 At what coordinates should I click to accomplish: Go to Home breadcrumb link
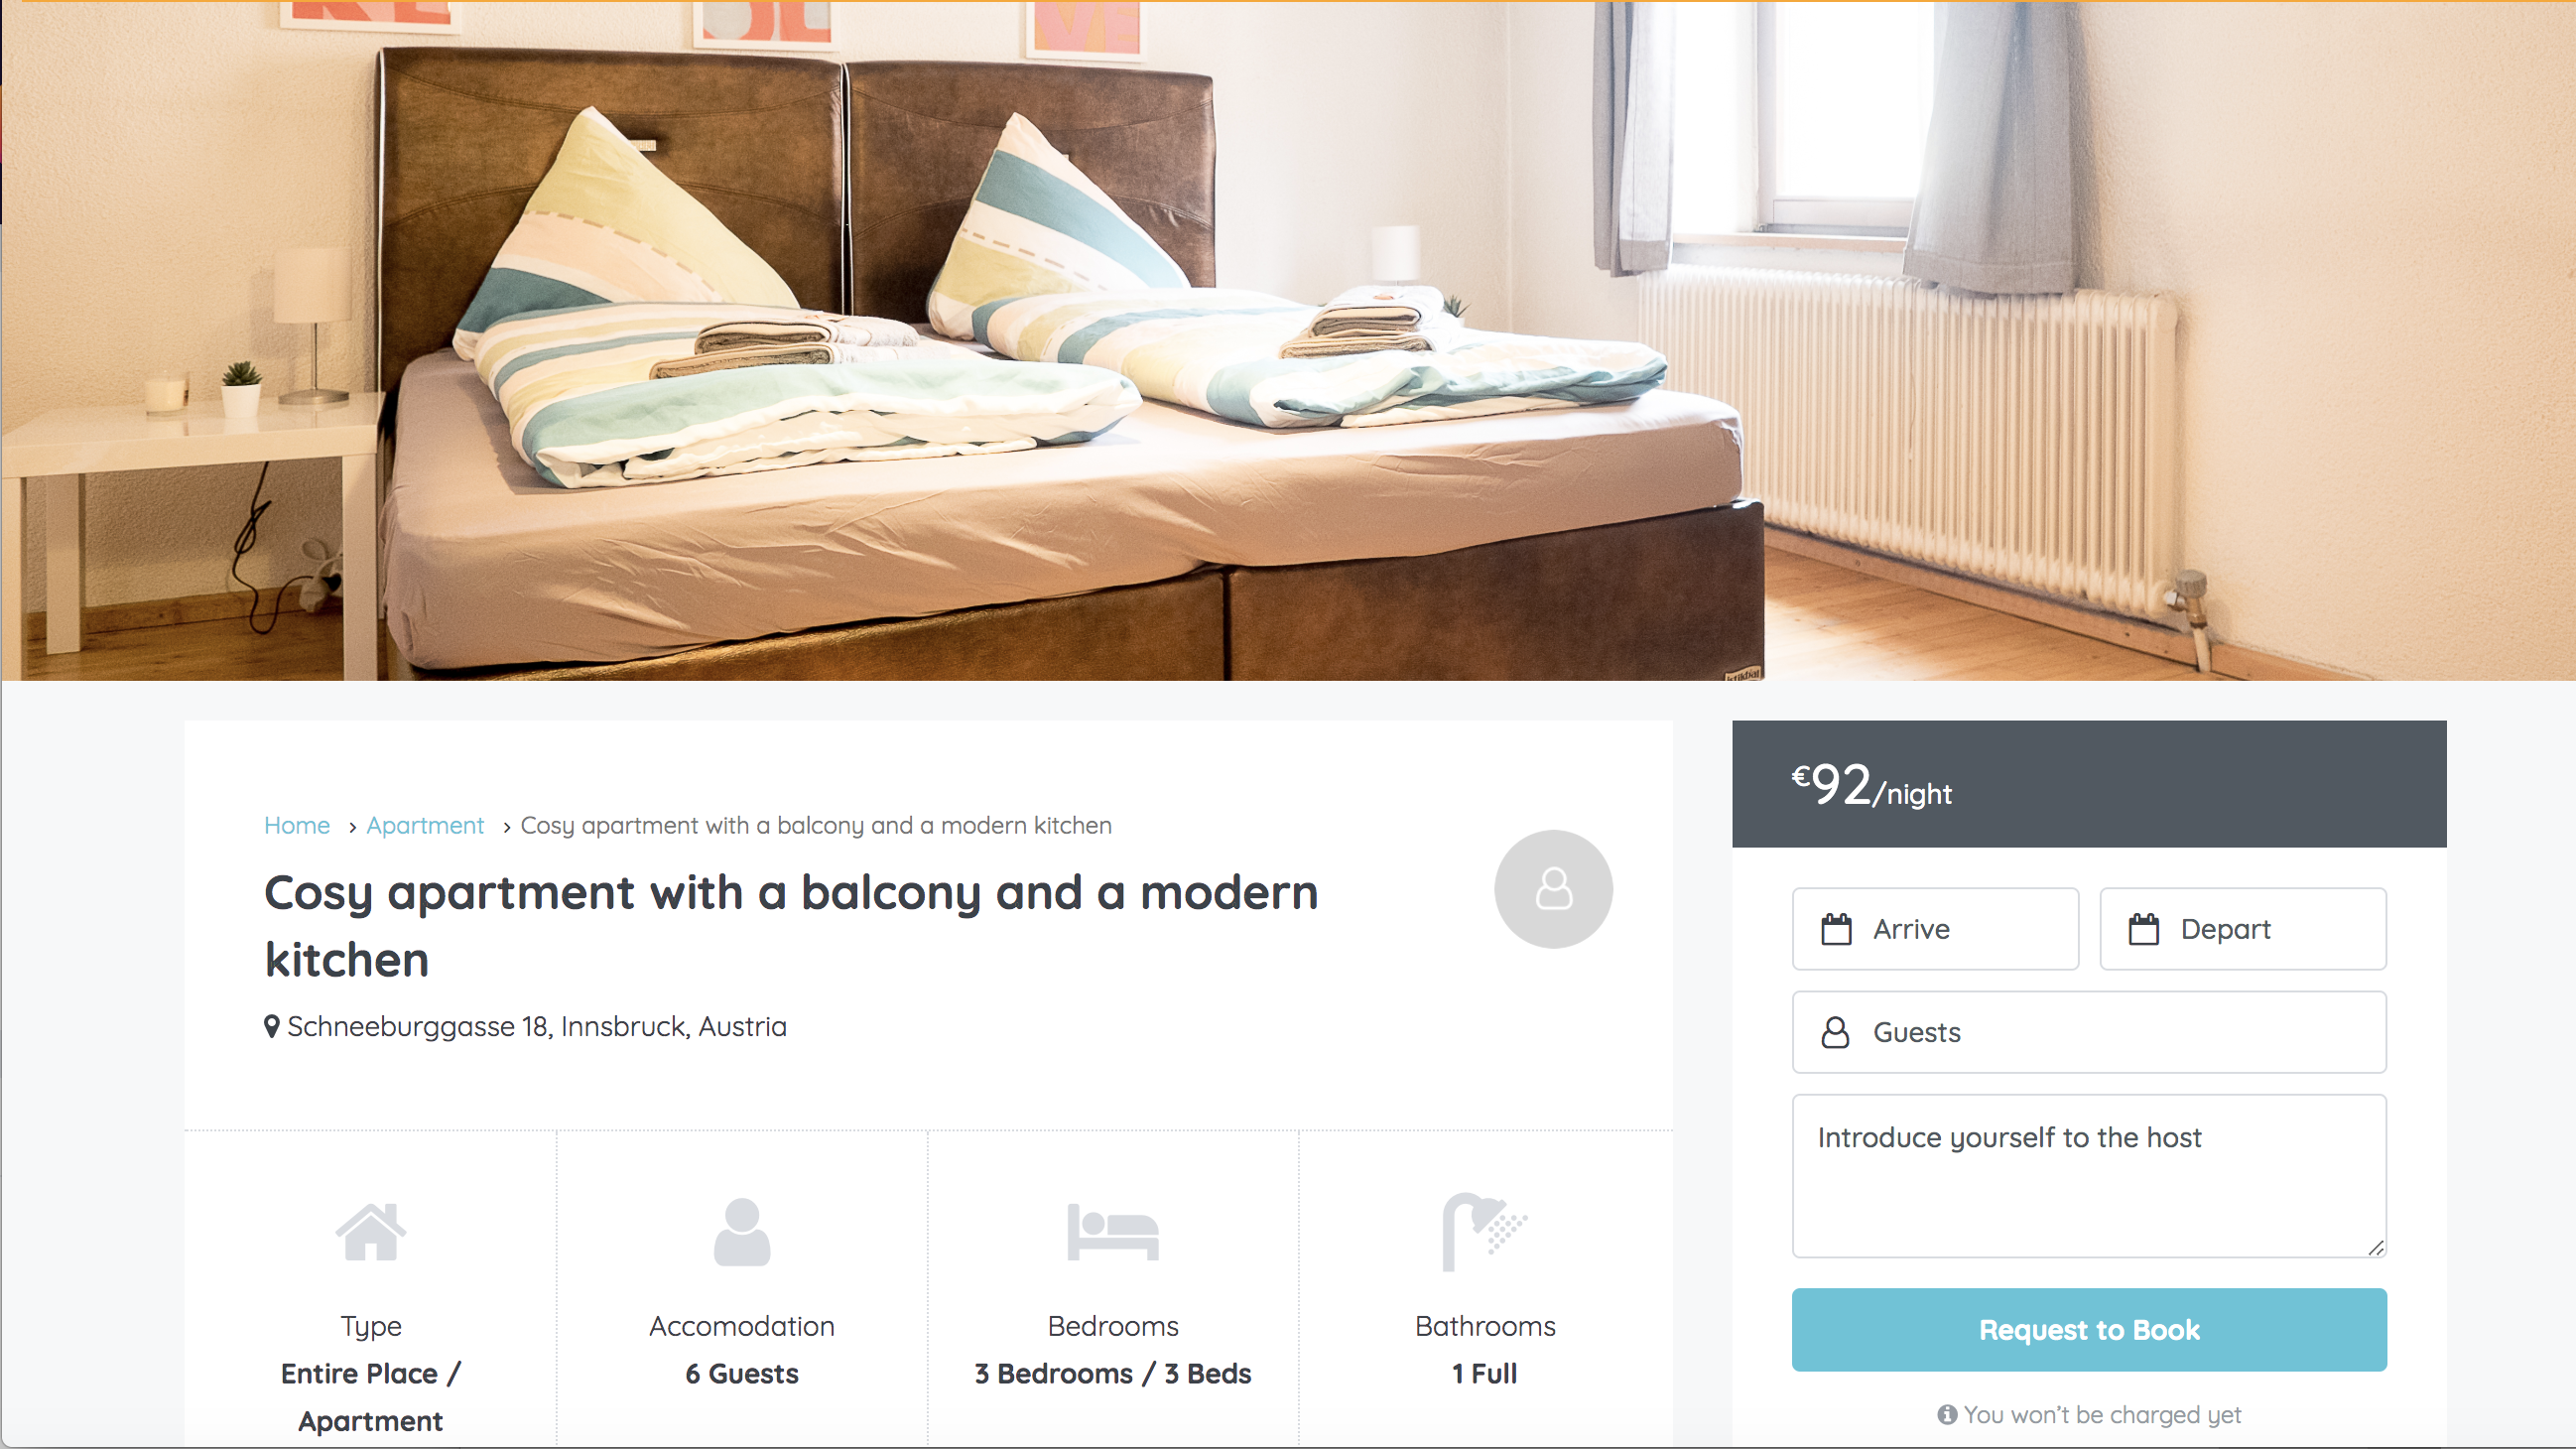point(297,825)
